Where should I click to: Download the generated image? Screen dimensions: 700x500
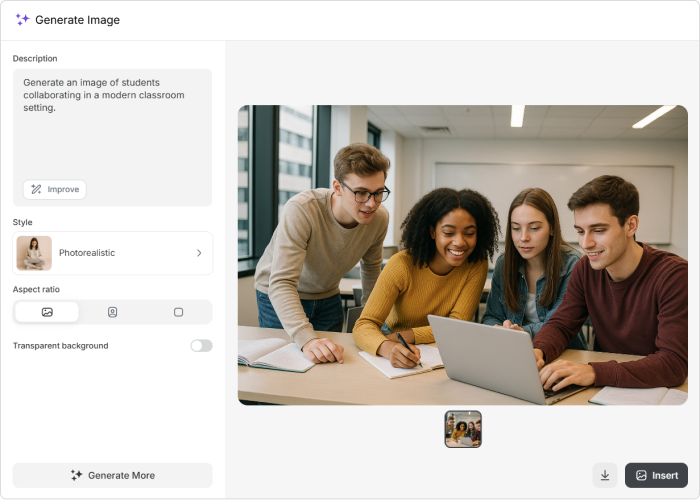(x=605, y=475)
